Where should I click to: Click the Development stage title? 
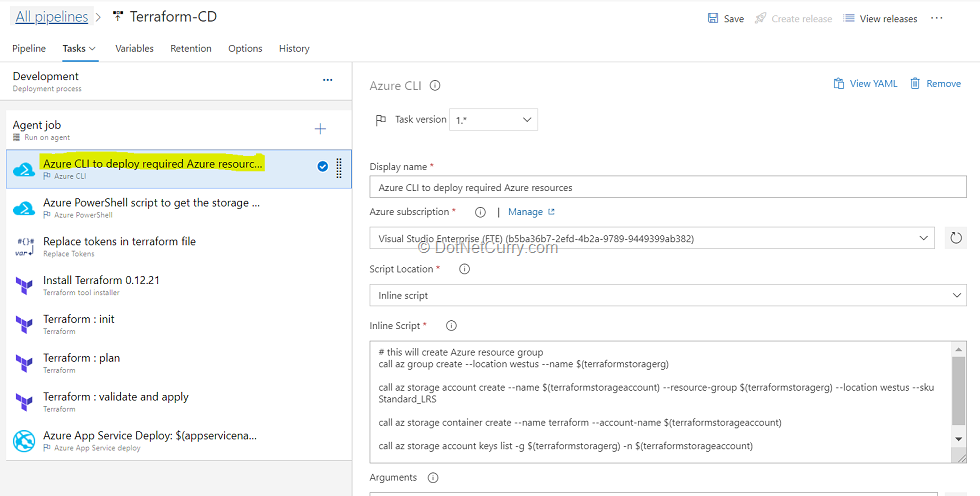46,76
